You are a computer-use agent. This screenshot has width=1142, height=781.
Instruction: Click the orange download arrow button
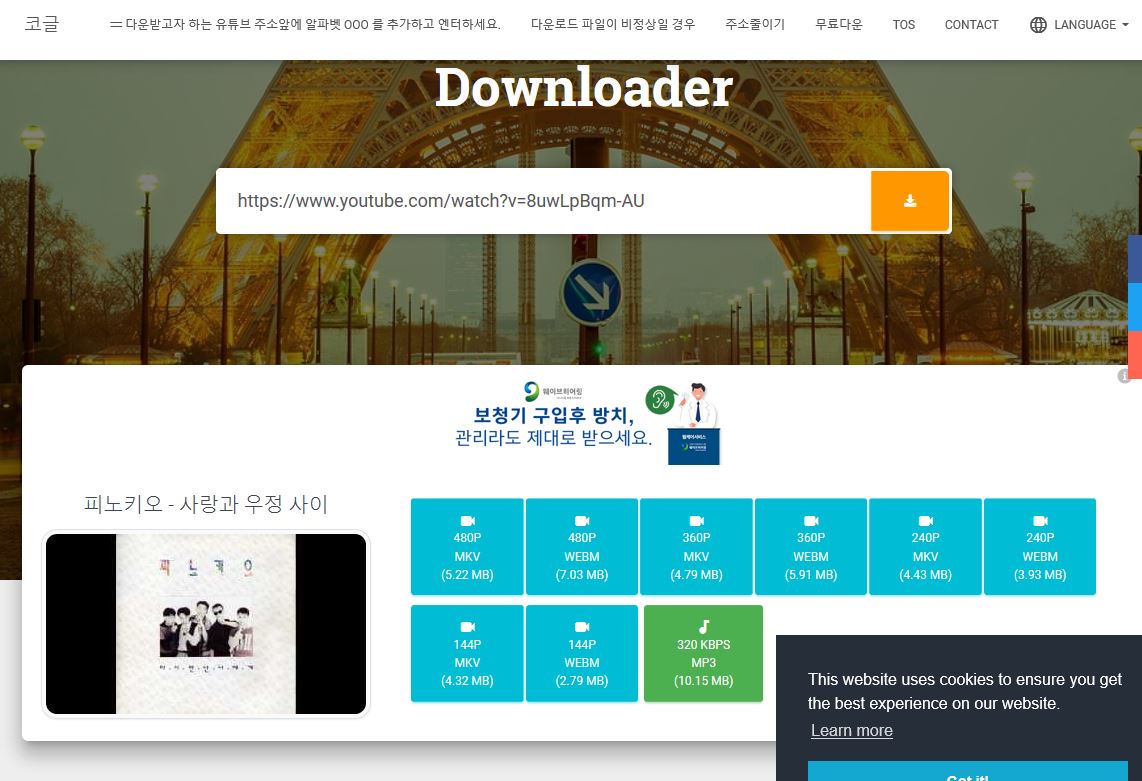909,201
